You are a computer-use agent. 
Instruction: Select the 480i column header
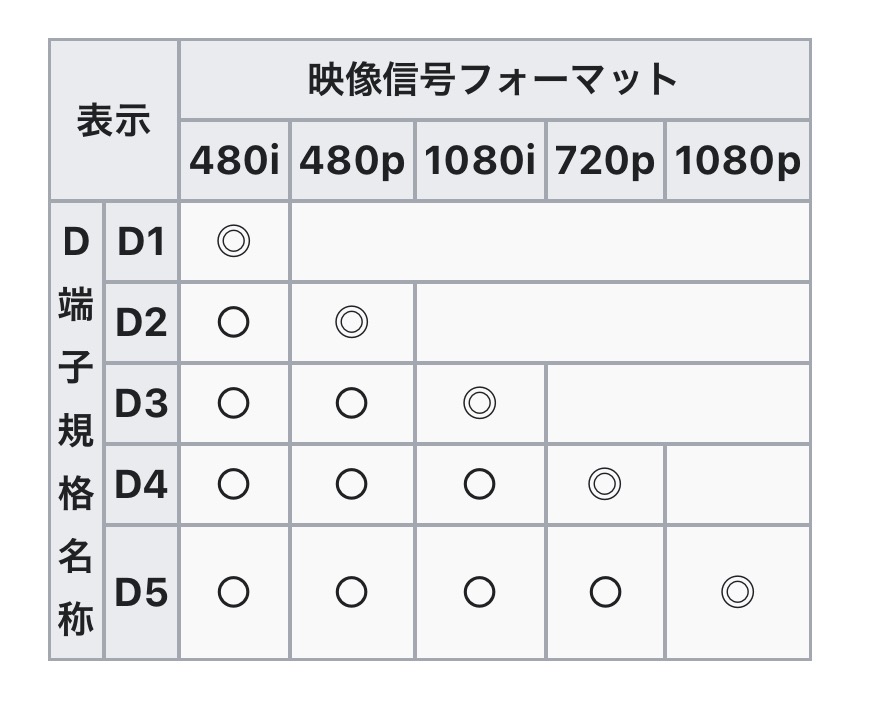pos(234,161)
